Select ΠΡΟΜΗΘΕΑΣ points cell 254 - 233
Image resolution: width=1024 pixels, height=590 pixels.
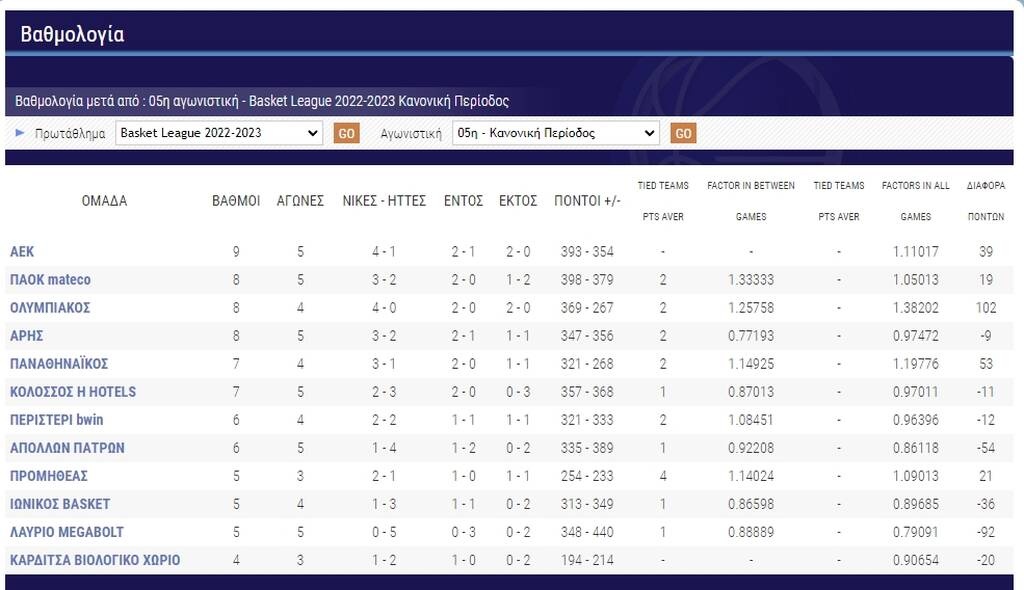(x=587, y=476)
